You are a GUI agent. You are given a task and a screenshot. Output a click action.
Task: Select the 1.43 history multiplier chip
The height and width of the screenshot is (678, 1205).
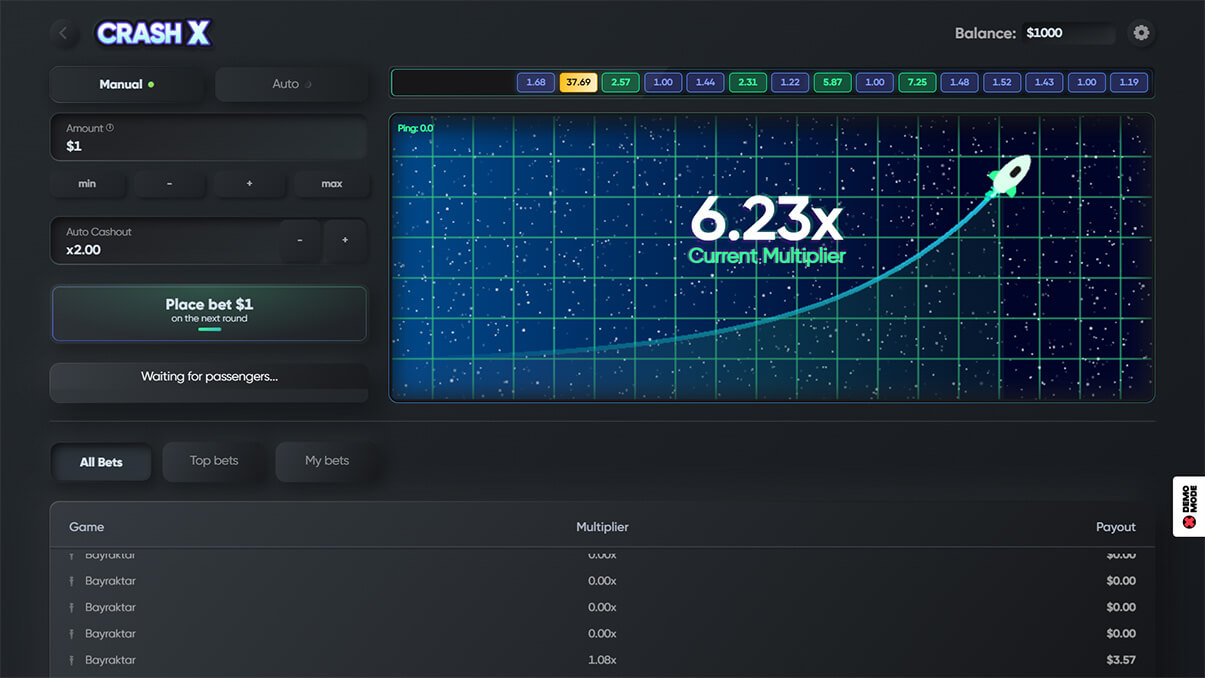(x=1045, y=82)
